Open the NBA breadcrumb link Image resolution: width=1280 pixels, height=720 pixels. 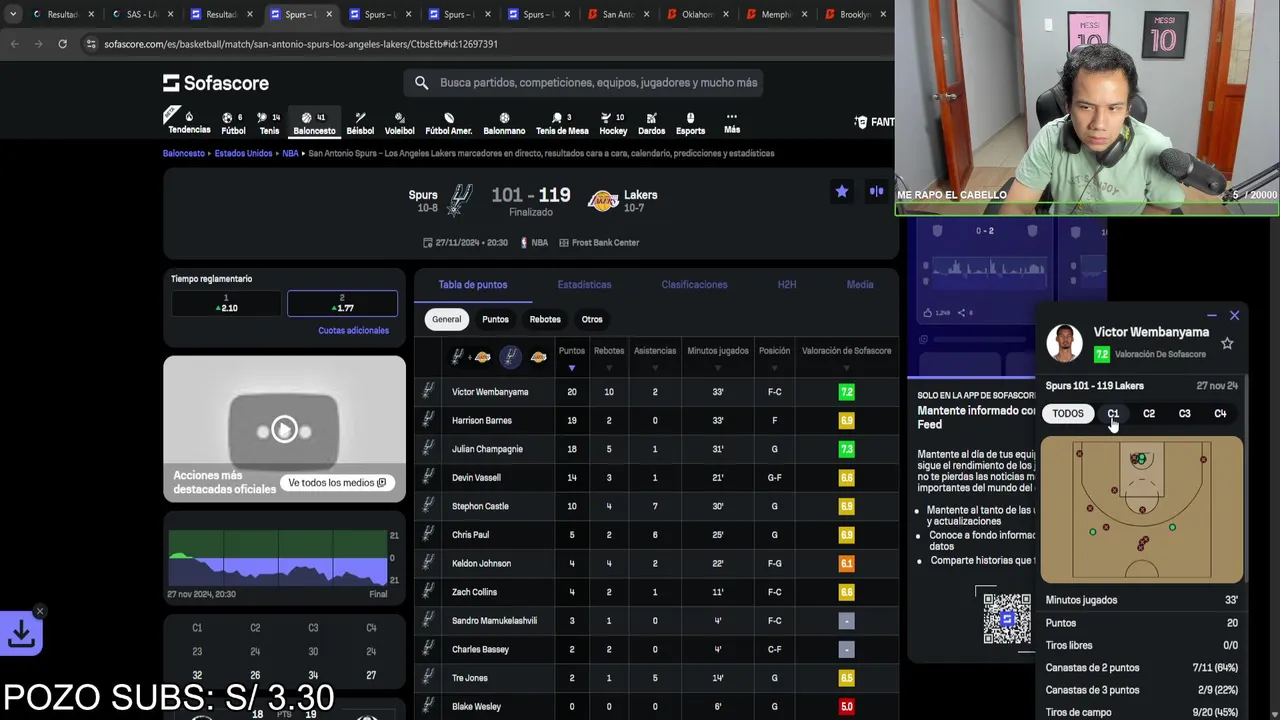pyautogui.click(x=290, y=153)
